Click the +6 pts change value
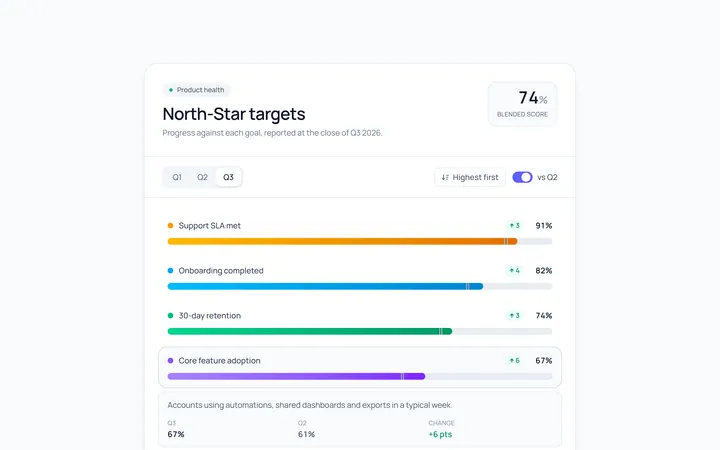 440,434
